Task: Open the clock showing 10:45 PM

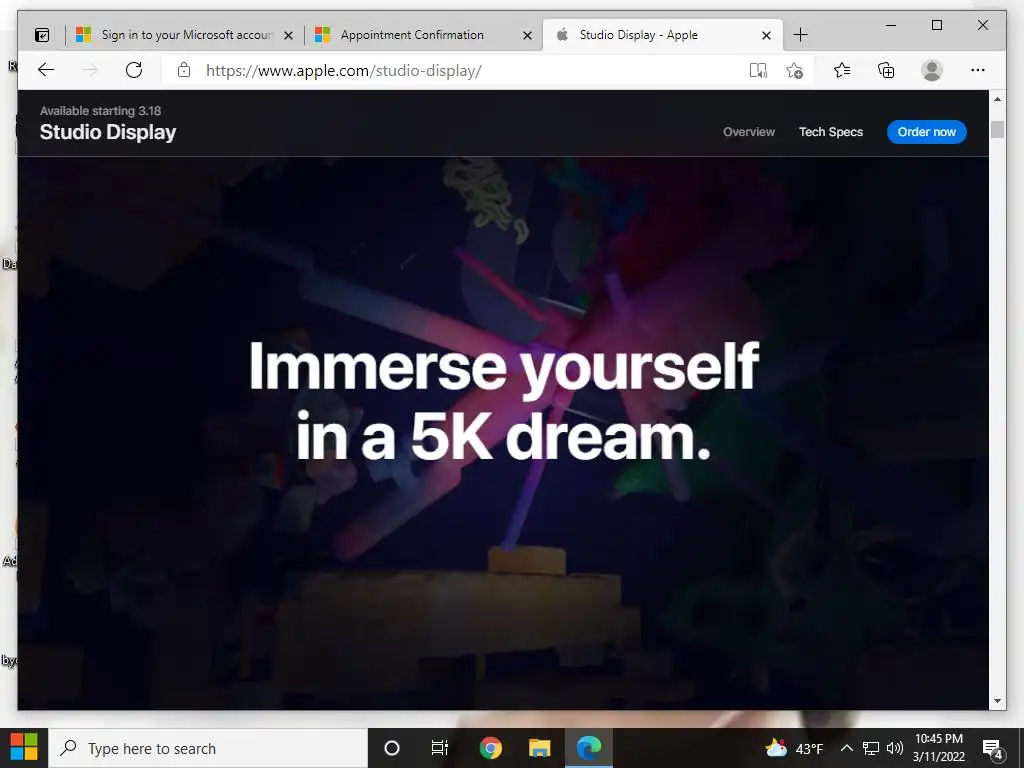Action: (x=939, y=748)
